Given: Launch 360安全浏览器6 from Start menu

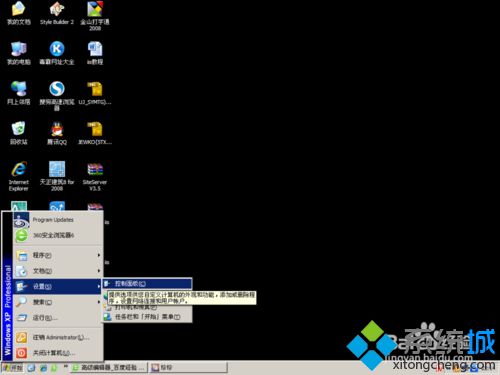Looking at the screenshot, I should click(x=58, y=235).
